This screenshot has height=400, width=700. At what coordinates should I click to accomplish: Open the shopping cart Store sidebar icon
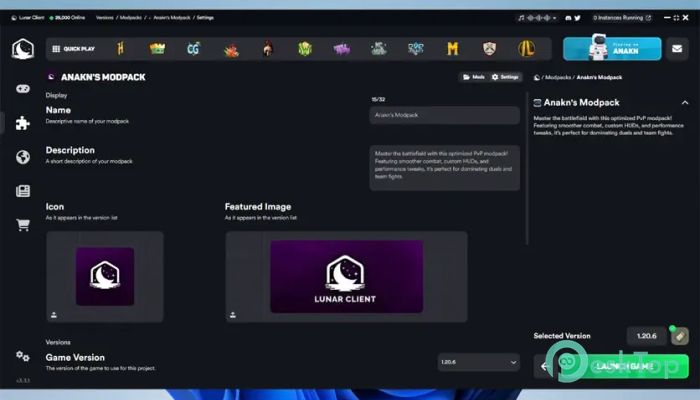(23, 225)
